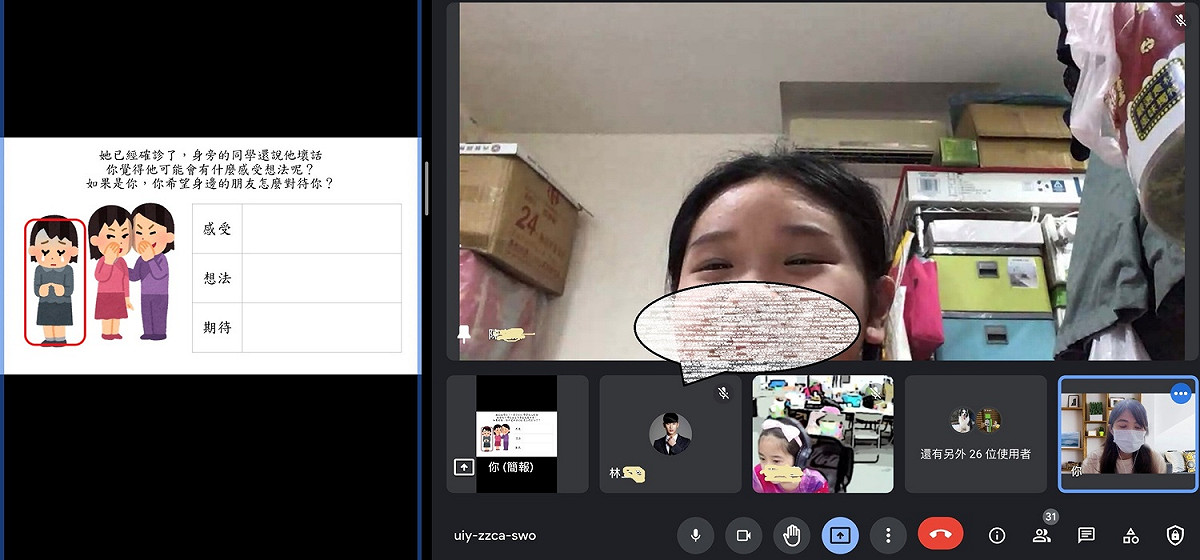Select the classroom girl video tile
Screen dimensions: 1200x560
point(823,434)
